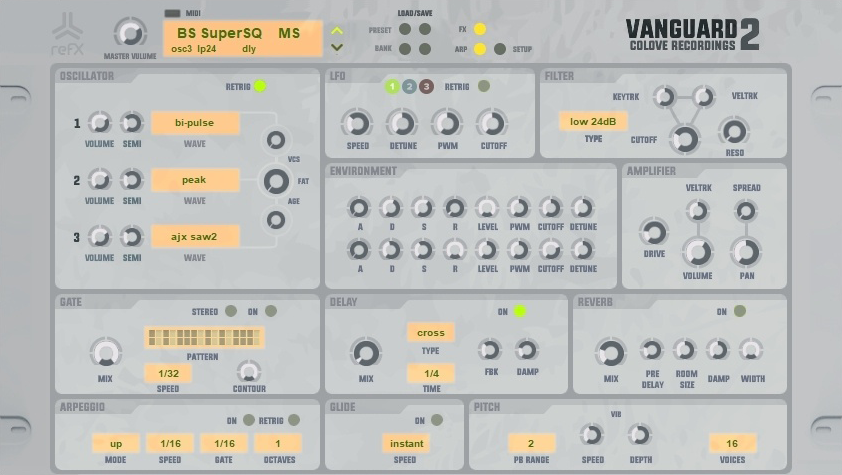Click the preset up arrow
The image size is (842, 475).
337,31
